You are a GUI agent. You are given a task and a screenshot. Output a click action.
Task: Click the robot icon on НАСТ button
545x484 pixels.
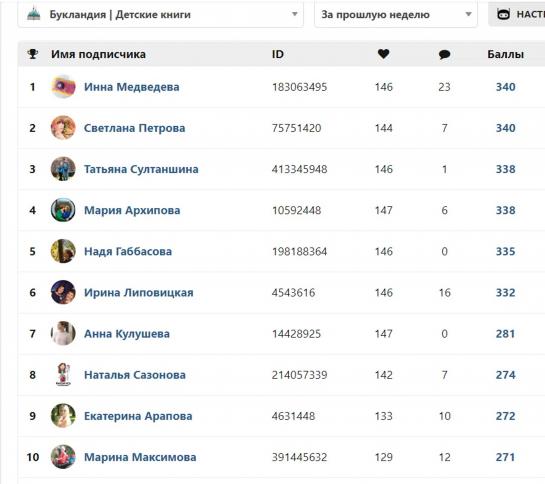503,14
